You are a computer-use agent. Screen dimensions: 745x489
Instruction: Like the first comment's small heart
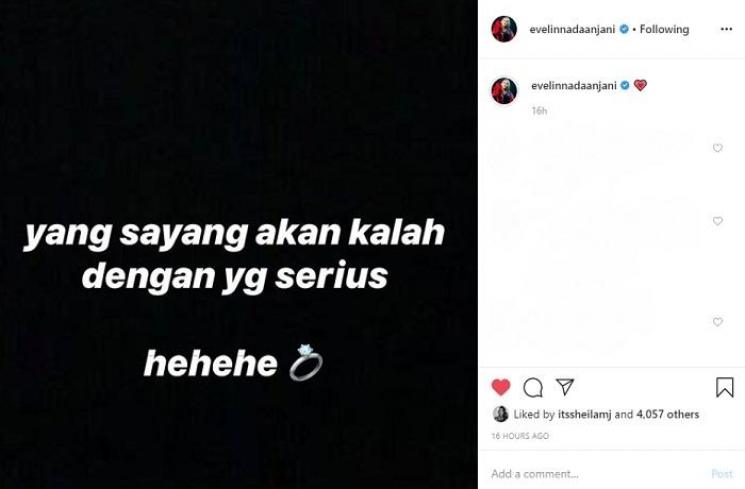pyautogui.click(x=717, y=148)
